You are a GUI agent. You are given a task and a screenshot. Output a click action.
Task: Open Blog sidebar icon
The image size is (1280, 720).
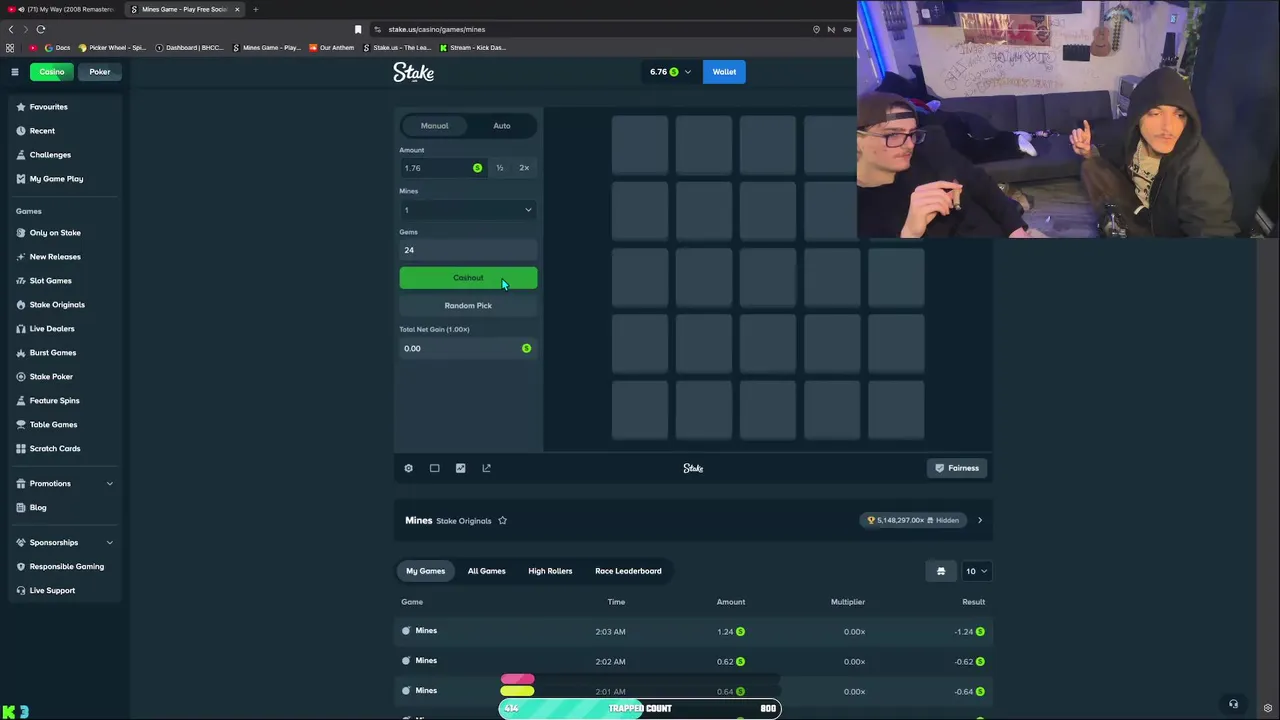pyautogui.click(x=21, y=508)
